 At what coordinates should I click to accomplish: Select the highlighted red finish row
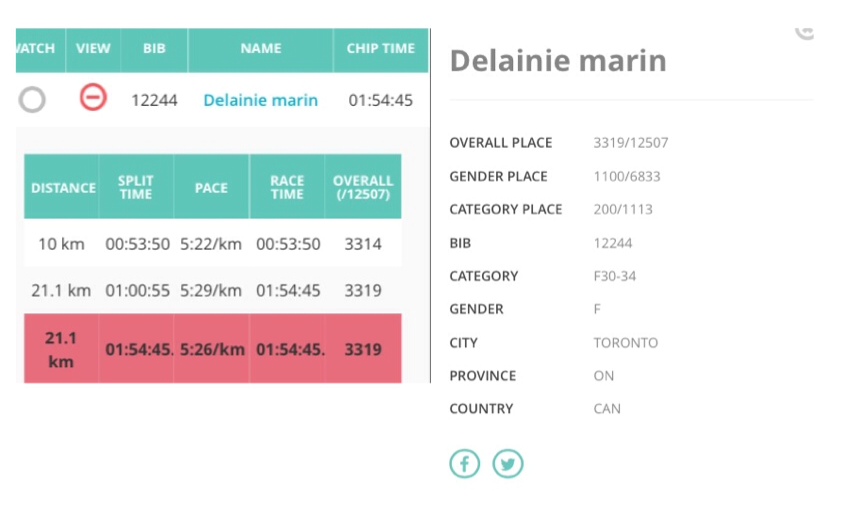coord(212,349)
